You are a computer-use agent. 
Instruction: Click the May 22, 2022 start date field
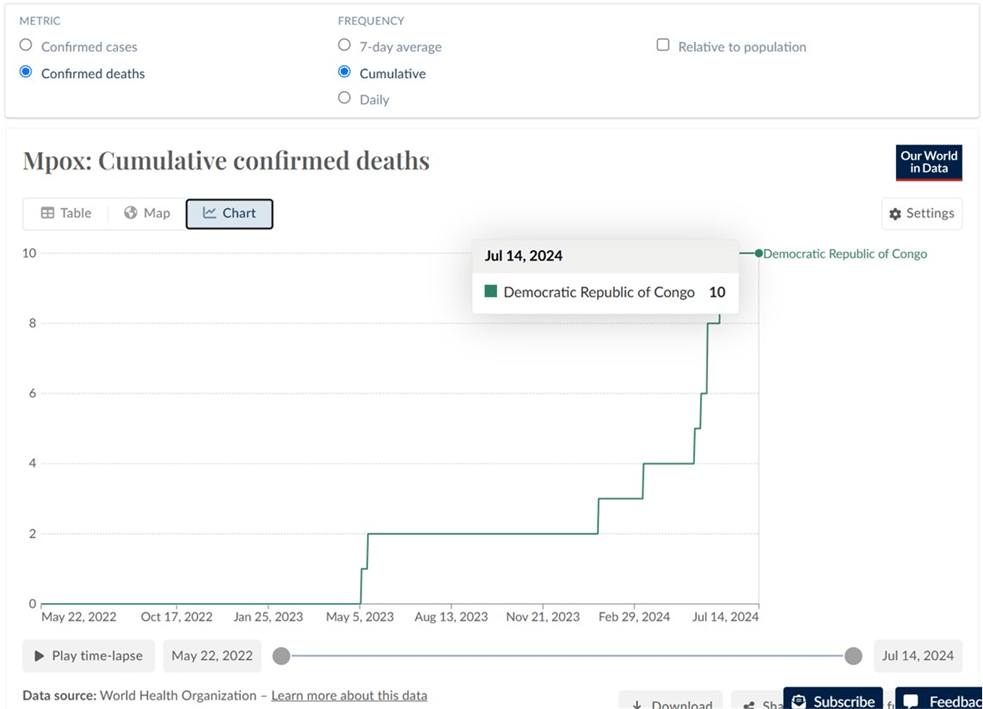212,656
